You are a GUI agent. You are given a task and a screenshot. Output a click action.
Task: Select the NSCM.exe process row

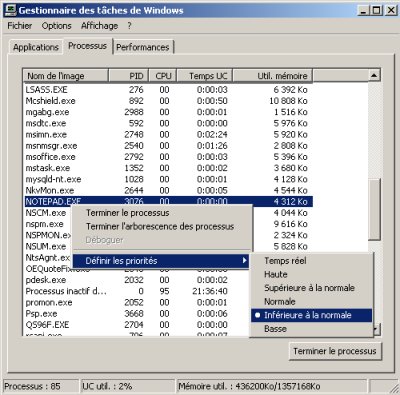click(46, 213)
